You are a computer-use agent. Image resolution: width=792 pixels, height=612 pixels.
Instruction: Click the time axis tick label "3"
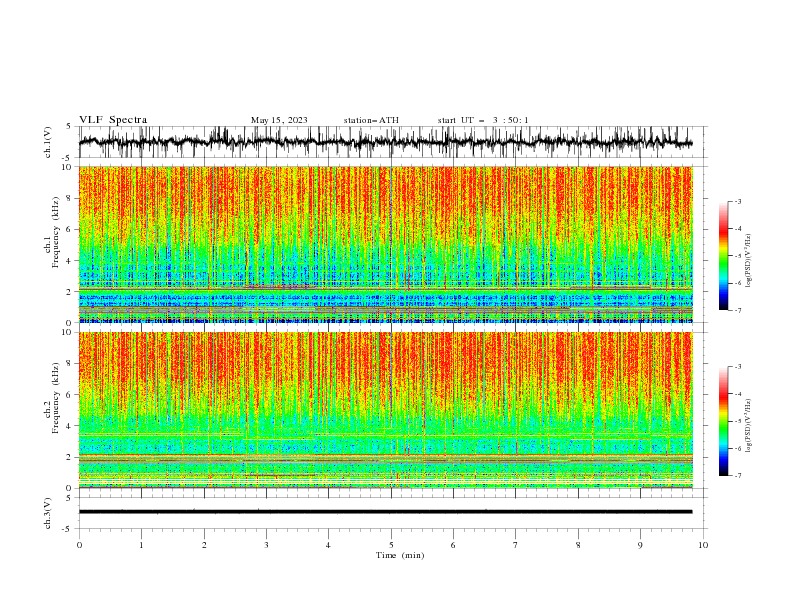pos(266,545)
